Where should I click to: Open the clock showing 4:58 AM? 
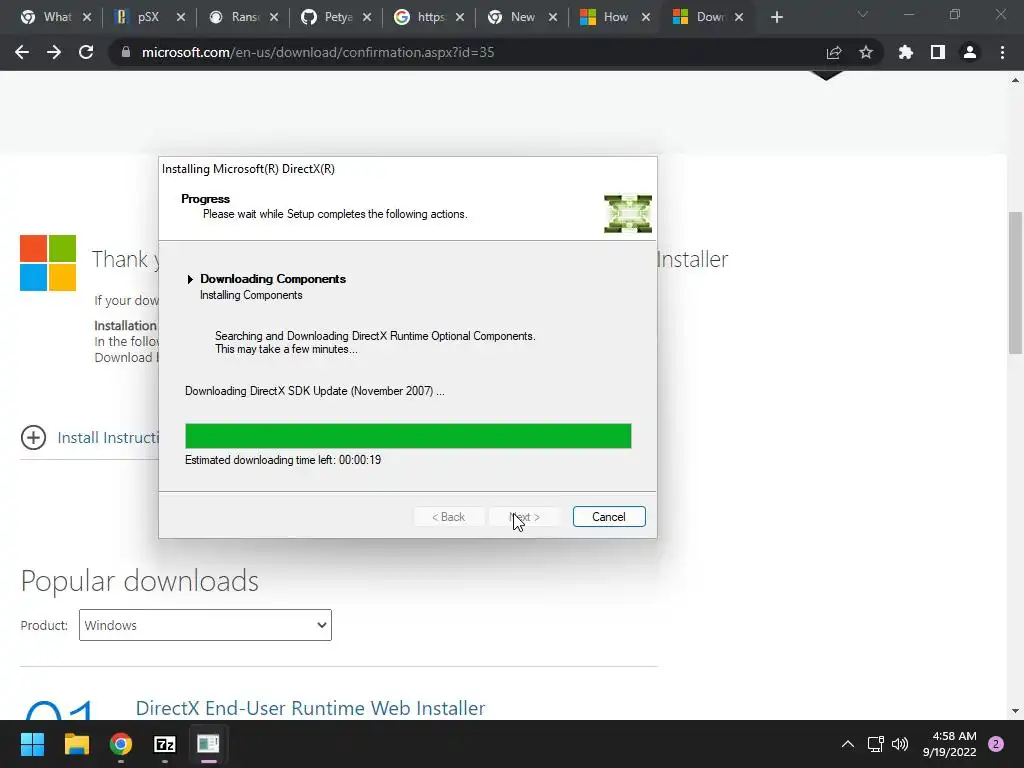pyautogui.click(x=950, y=744)
